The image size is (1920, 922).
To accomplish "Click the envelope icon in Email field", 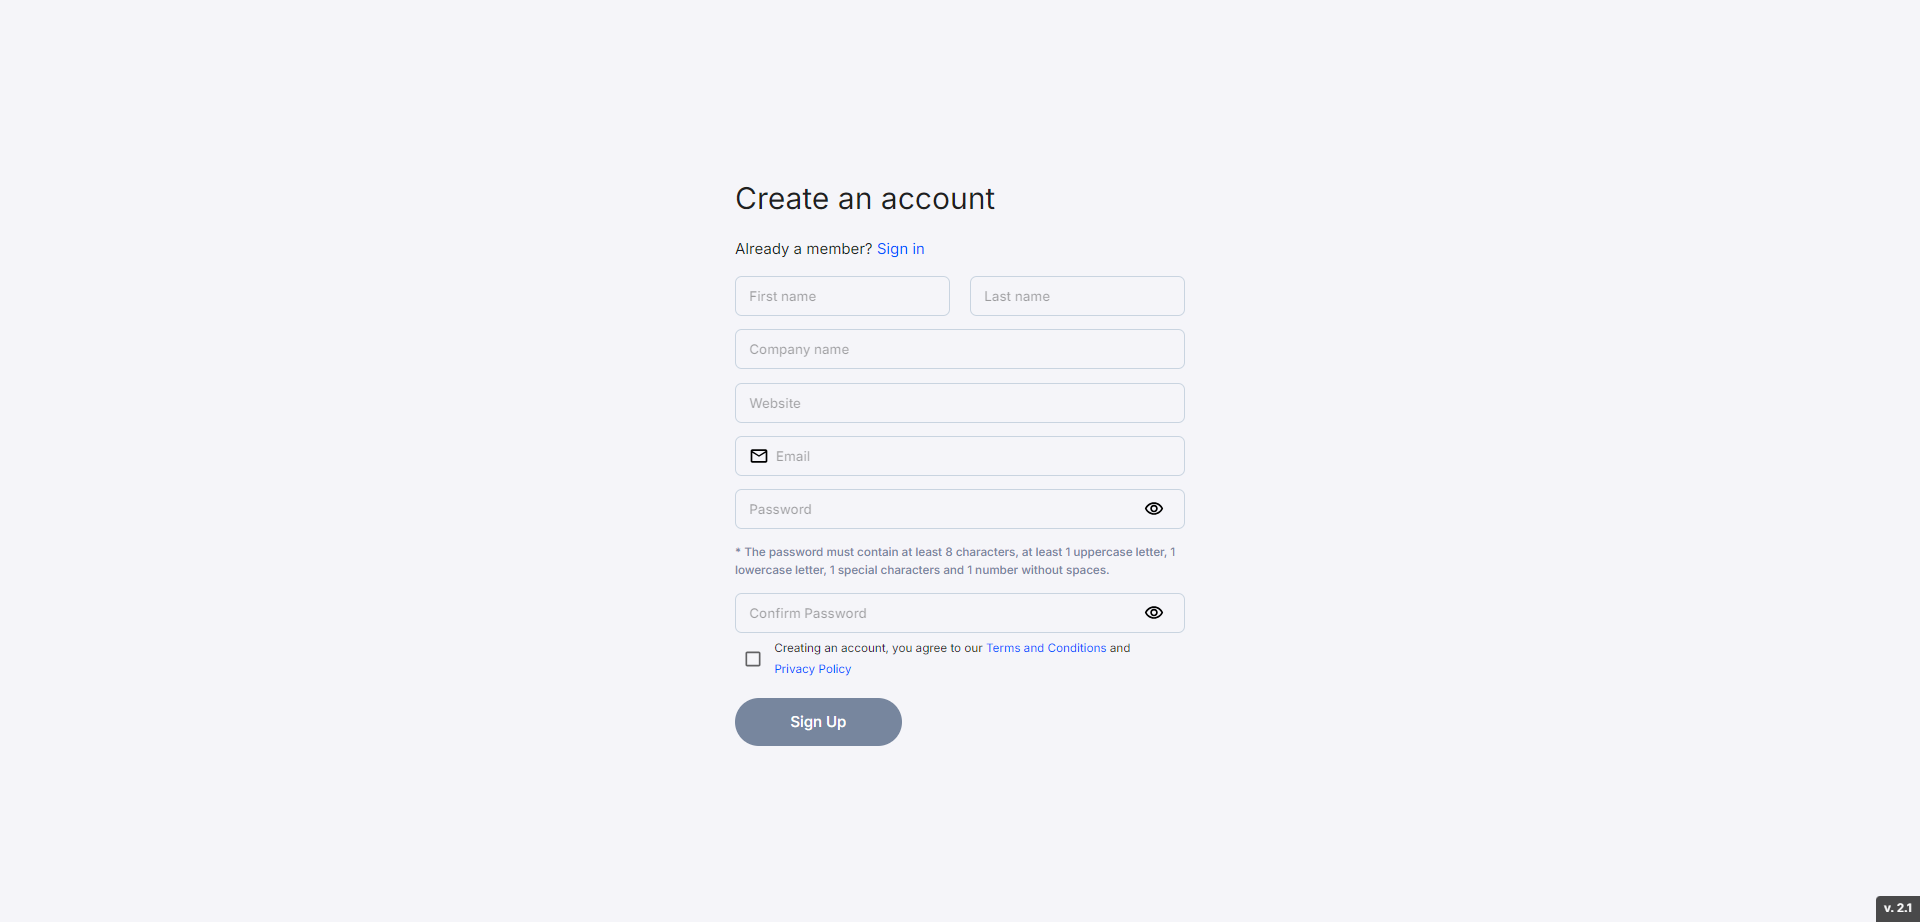I will click(759, 456).
